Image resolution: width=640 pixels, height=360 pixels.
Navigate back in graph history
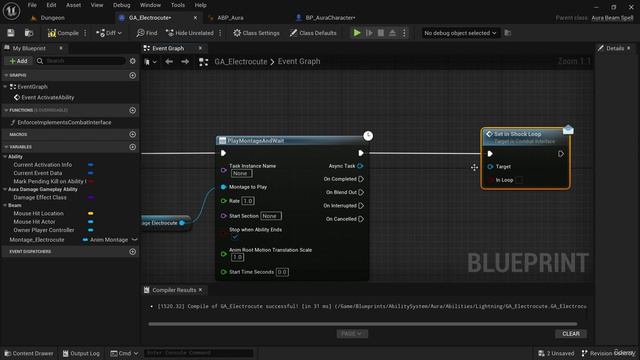169,62
